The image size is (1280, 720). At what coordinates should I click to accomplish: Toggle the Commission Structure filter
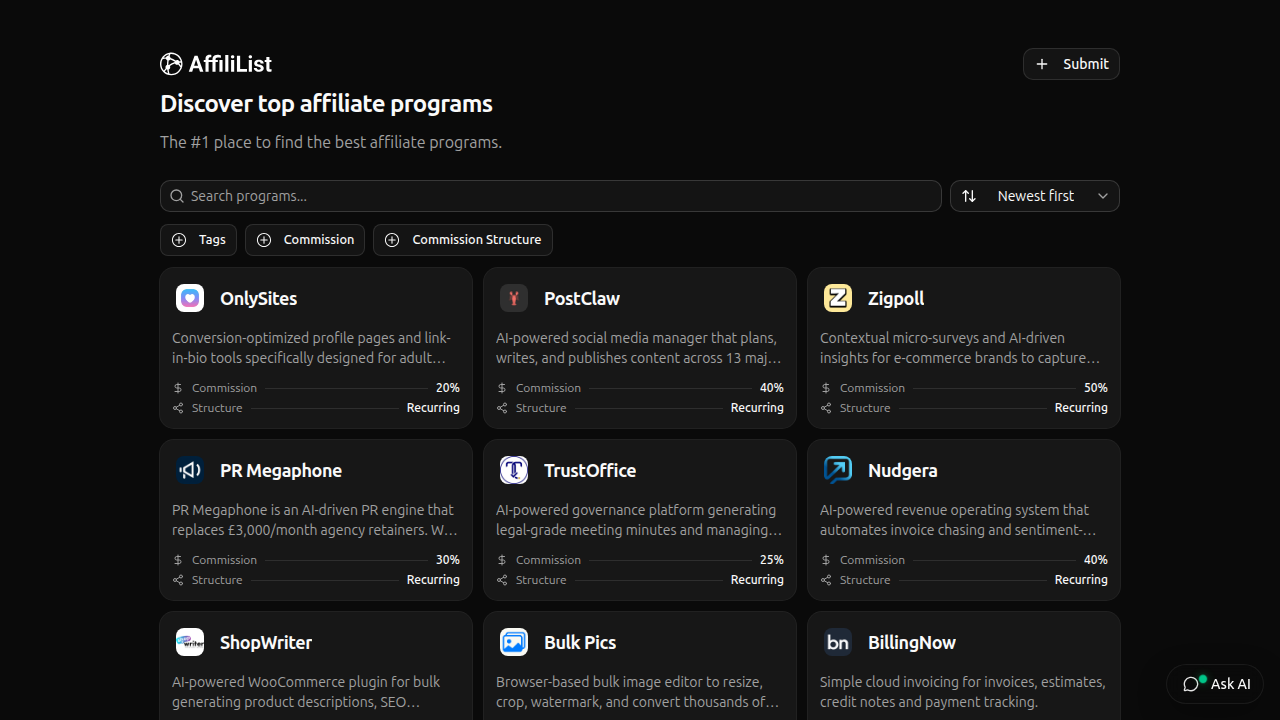pyautogui.click(x=463, y=239)
